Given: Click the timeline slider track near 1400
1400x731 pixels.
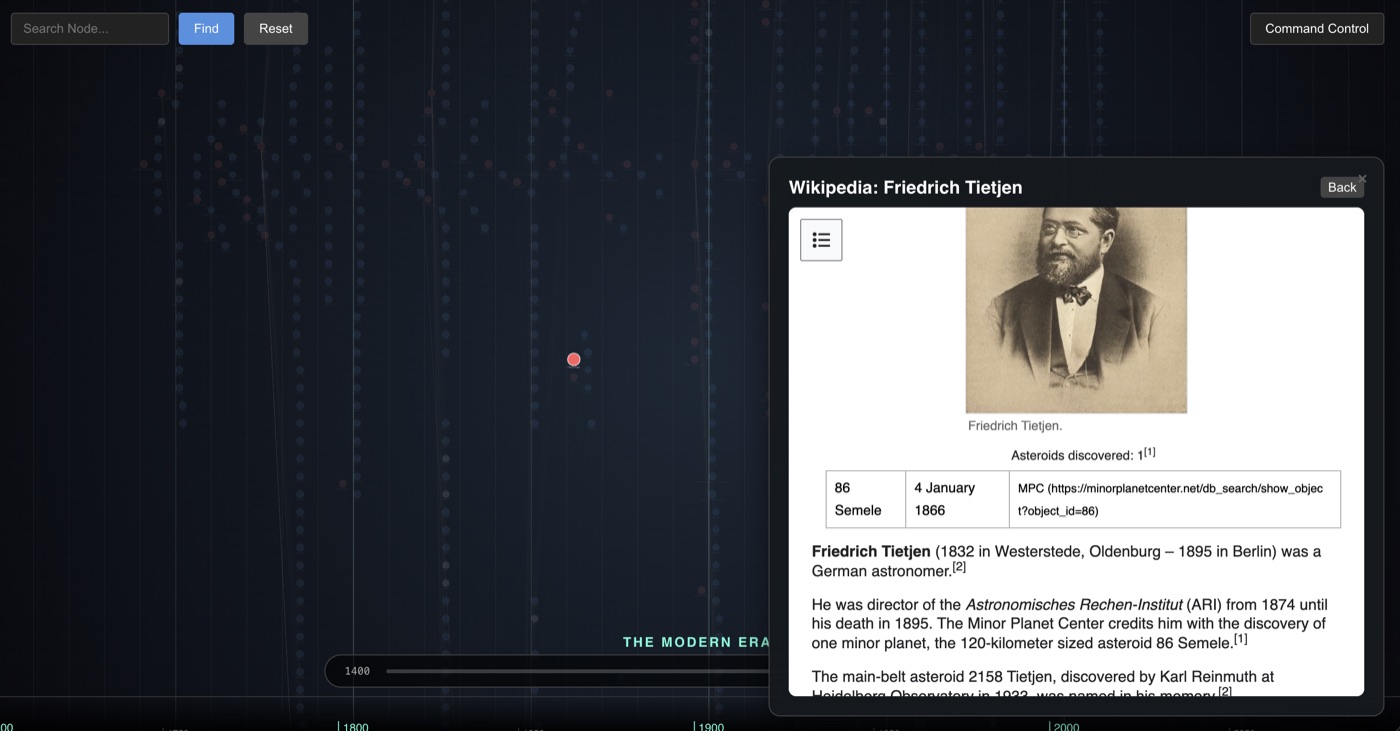Looking at the screenshot, I should tap(577, 671).
